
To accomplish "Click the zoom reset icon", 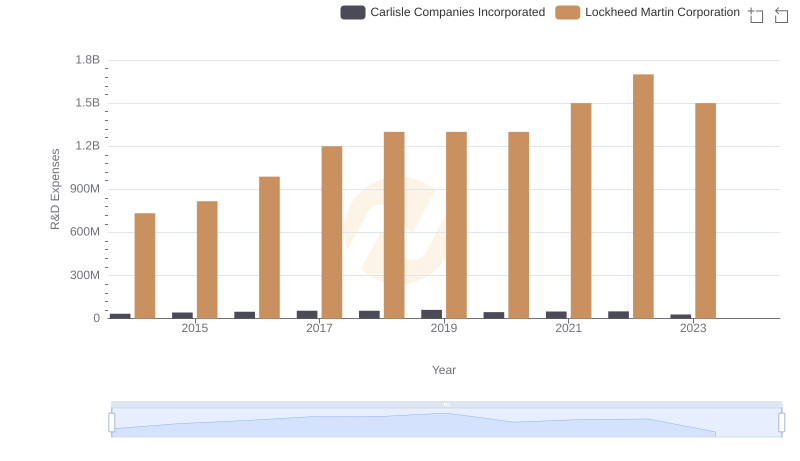I will [x=781, y=15].
